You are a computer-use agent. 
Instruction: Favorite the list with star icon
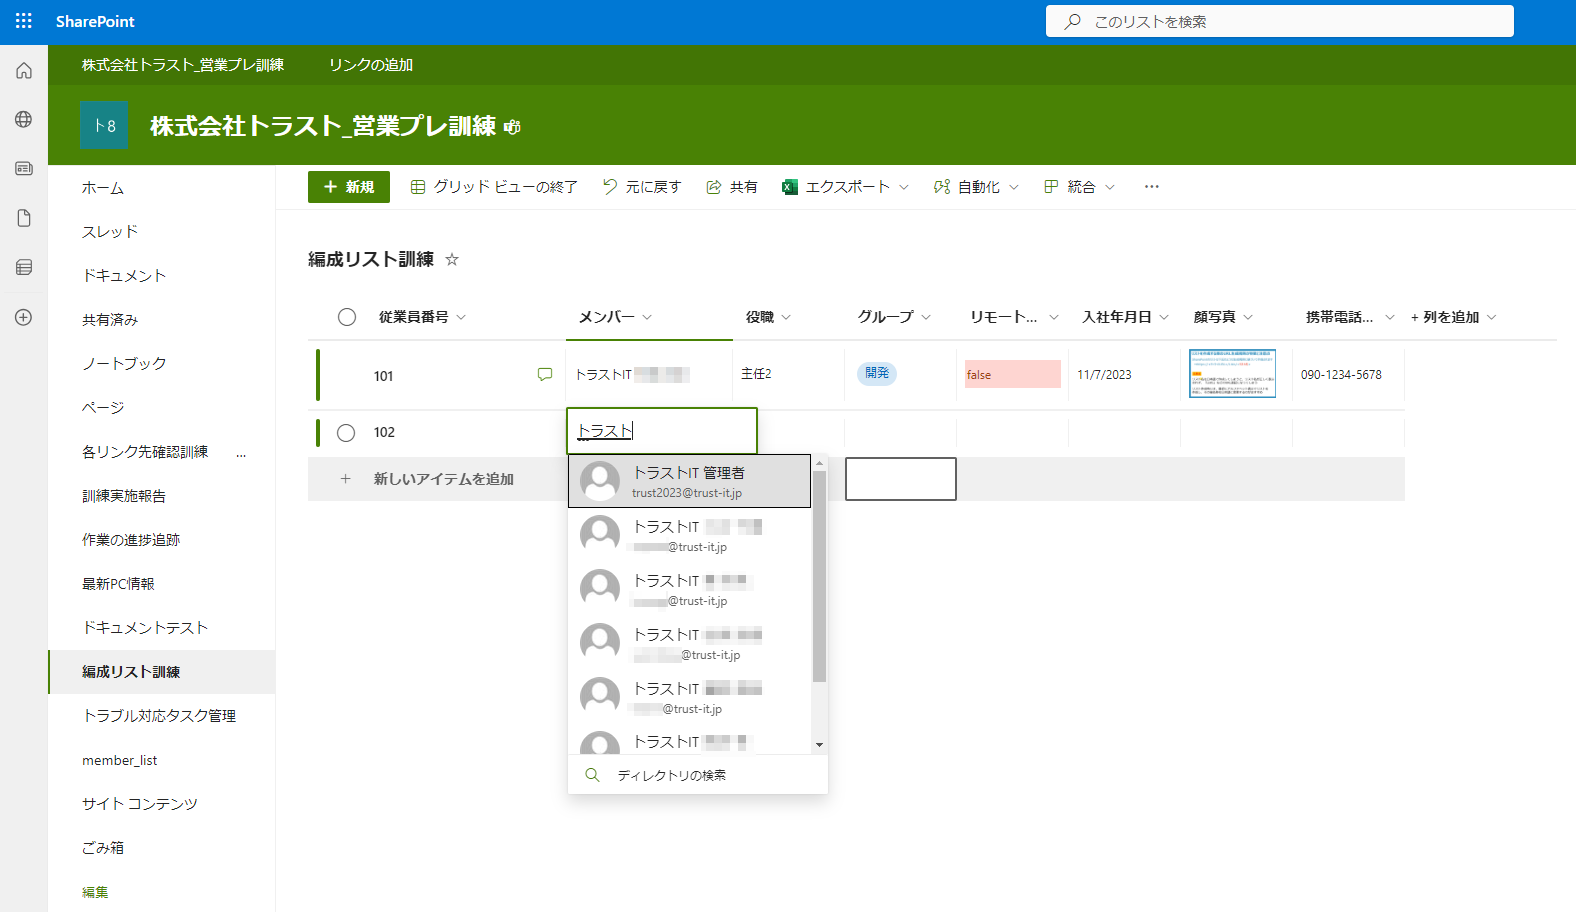452,260
